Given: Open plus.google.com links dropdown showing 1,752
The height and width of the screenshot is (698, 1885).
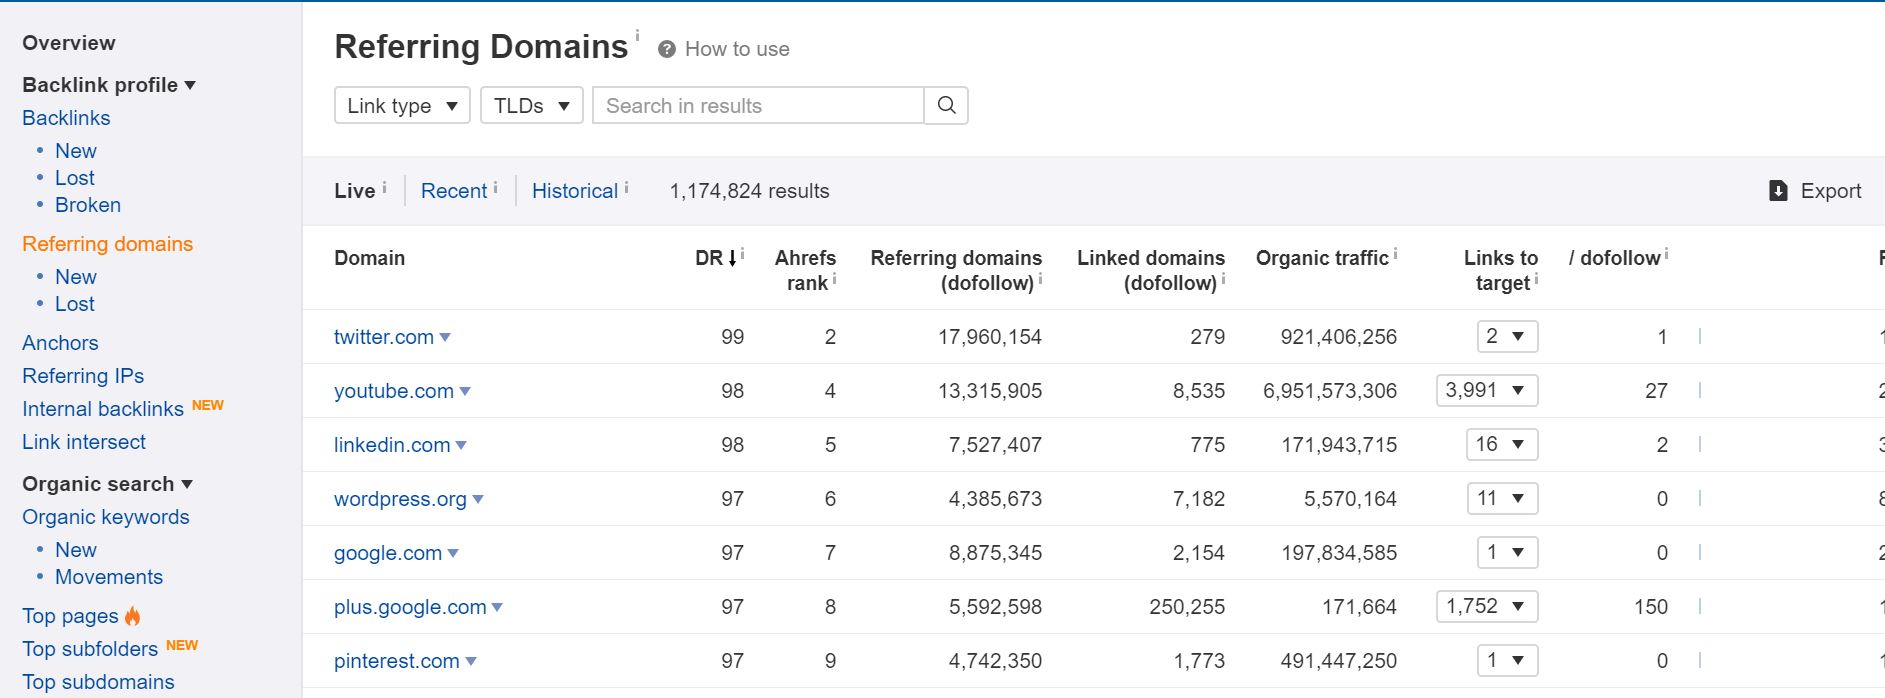Looking at the screenshot, I should [1487, 606].
